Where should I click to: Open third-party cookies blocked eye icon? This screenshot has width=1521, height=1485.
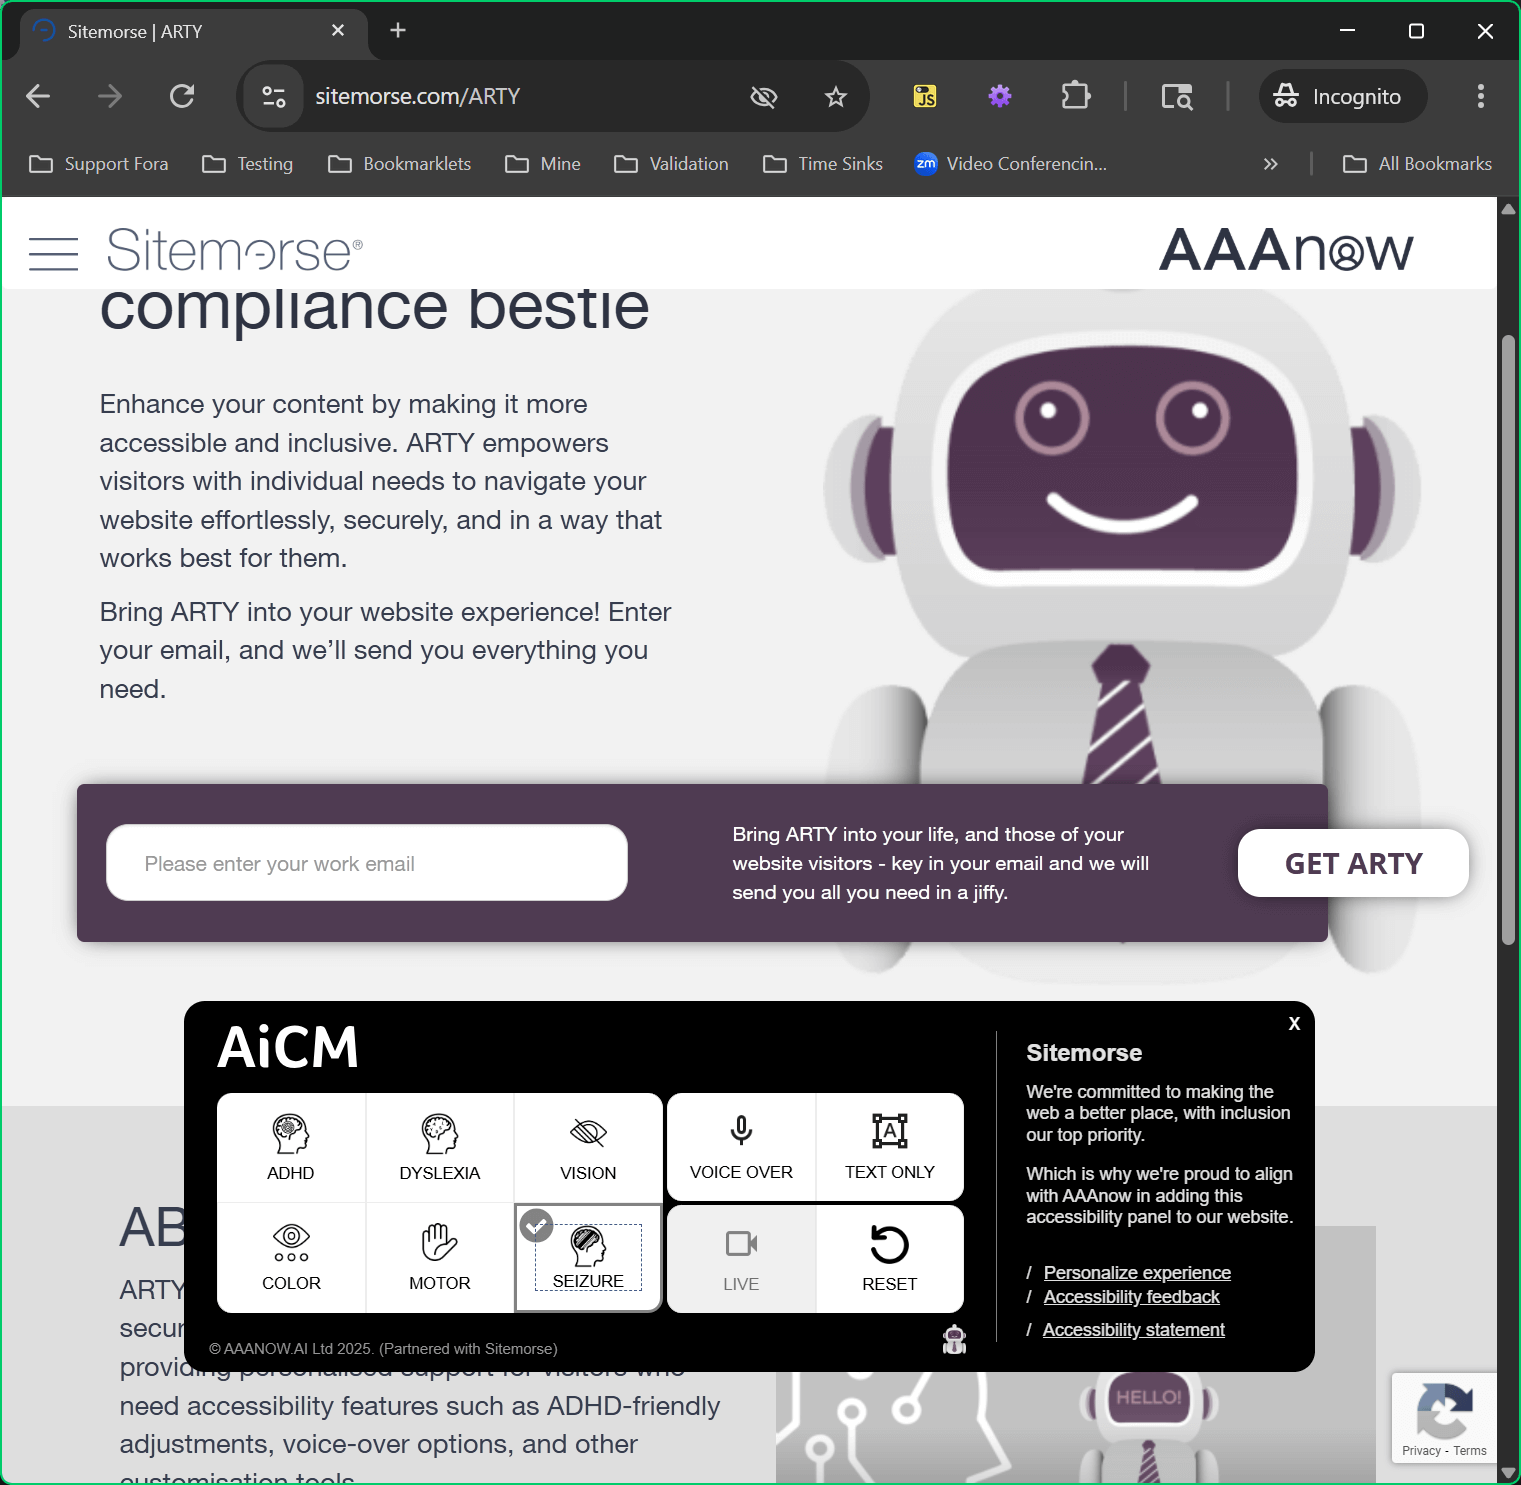point(764,96)
